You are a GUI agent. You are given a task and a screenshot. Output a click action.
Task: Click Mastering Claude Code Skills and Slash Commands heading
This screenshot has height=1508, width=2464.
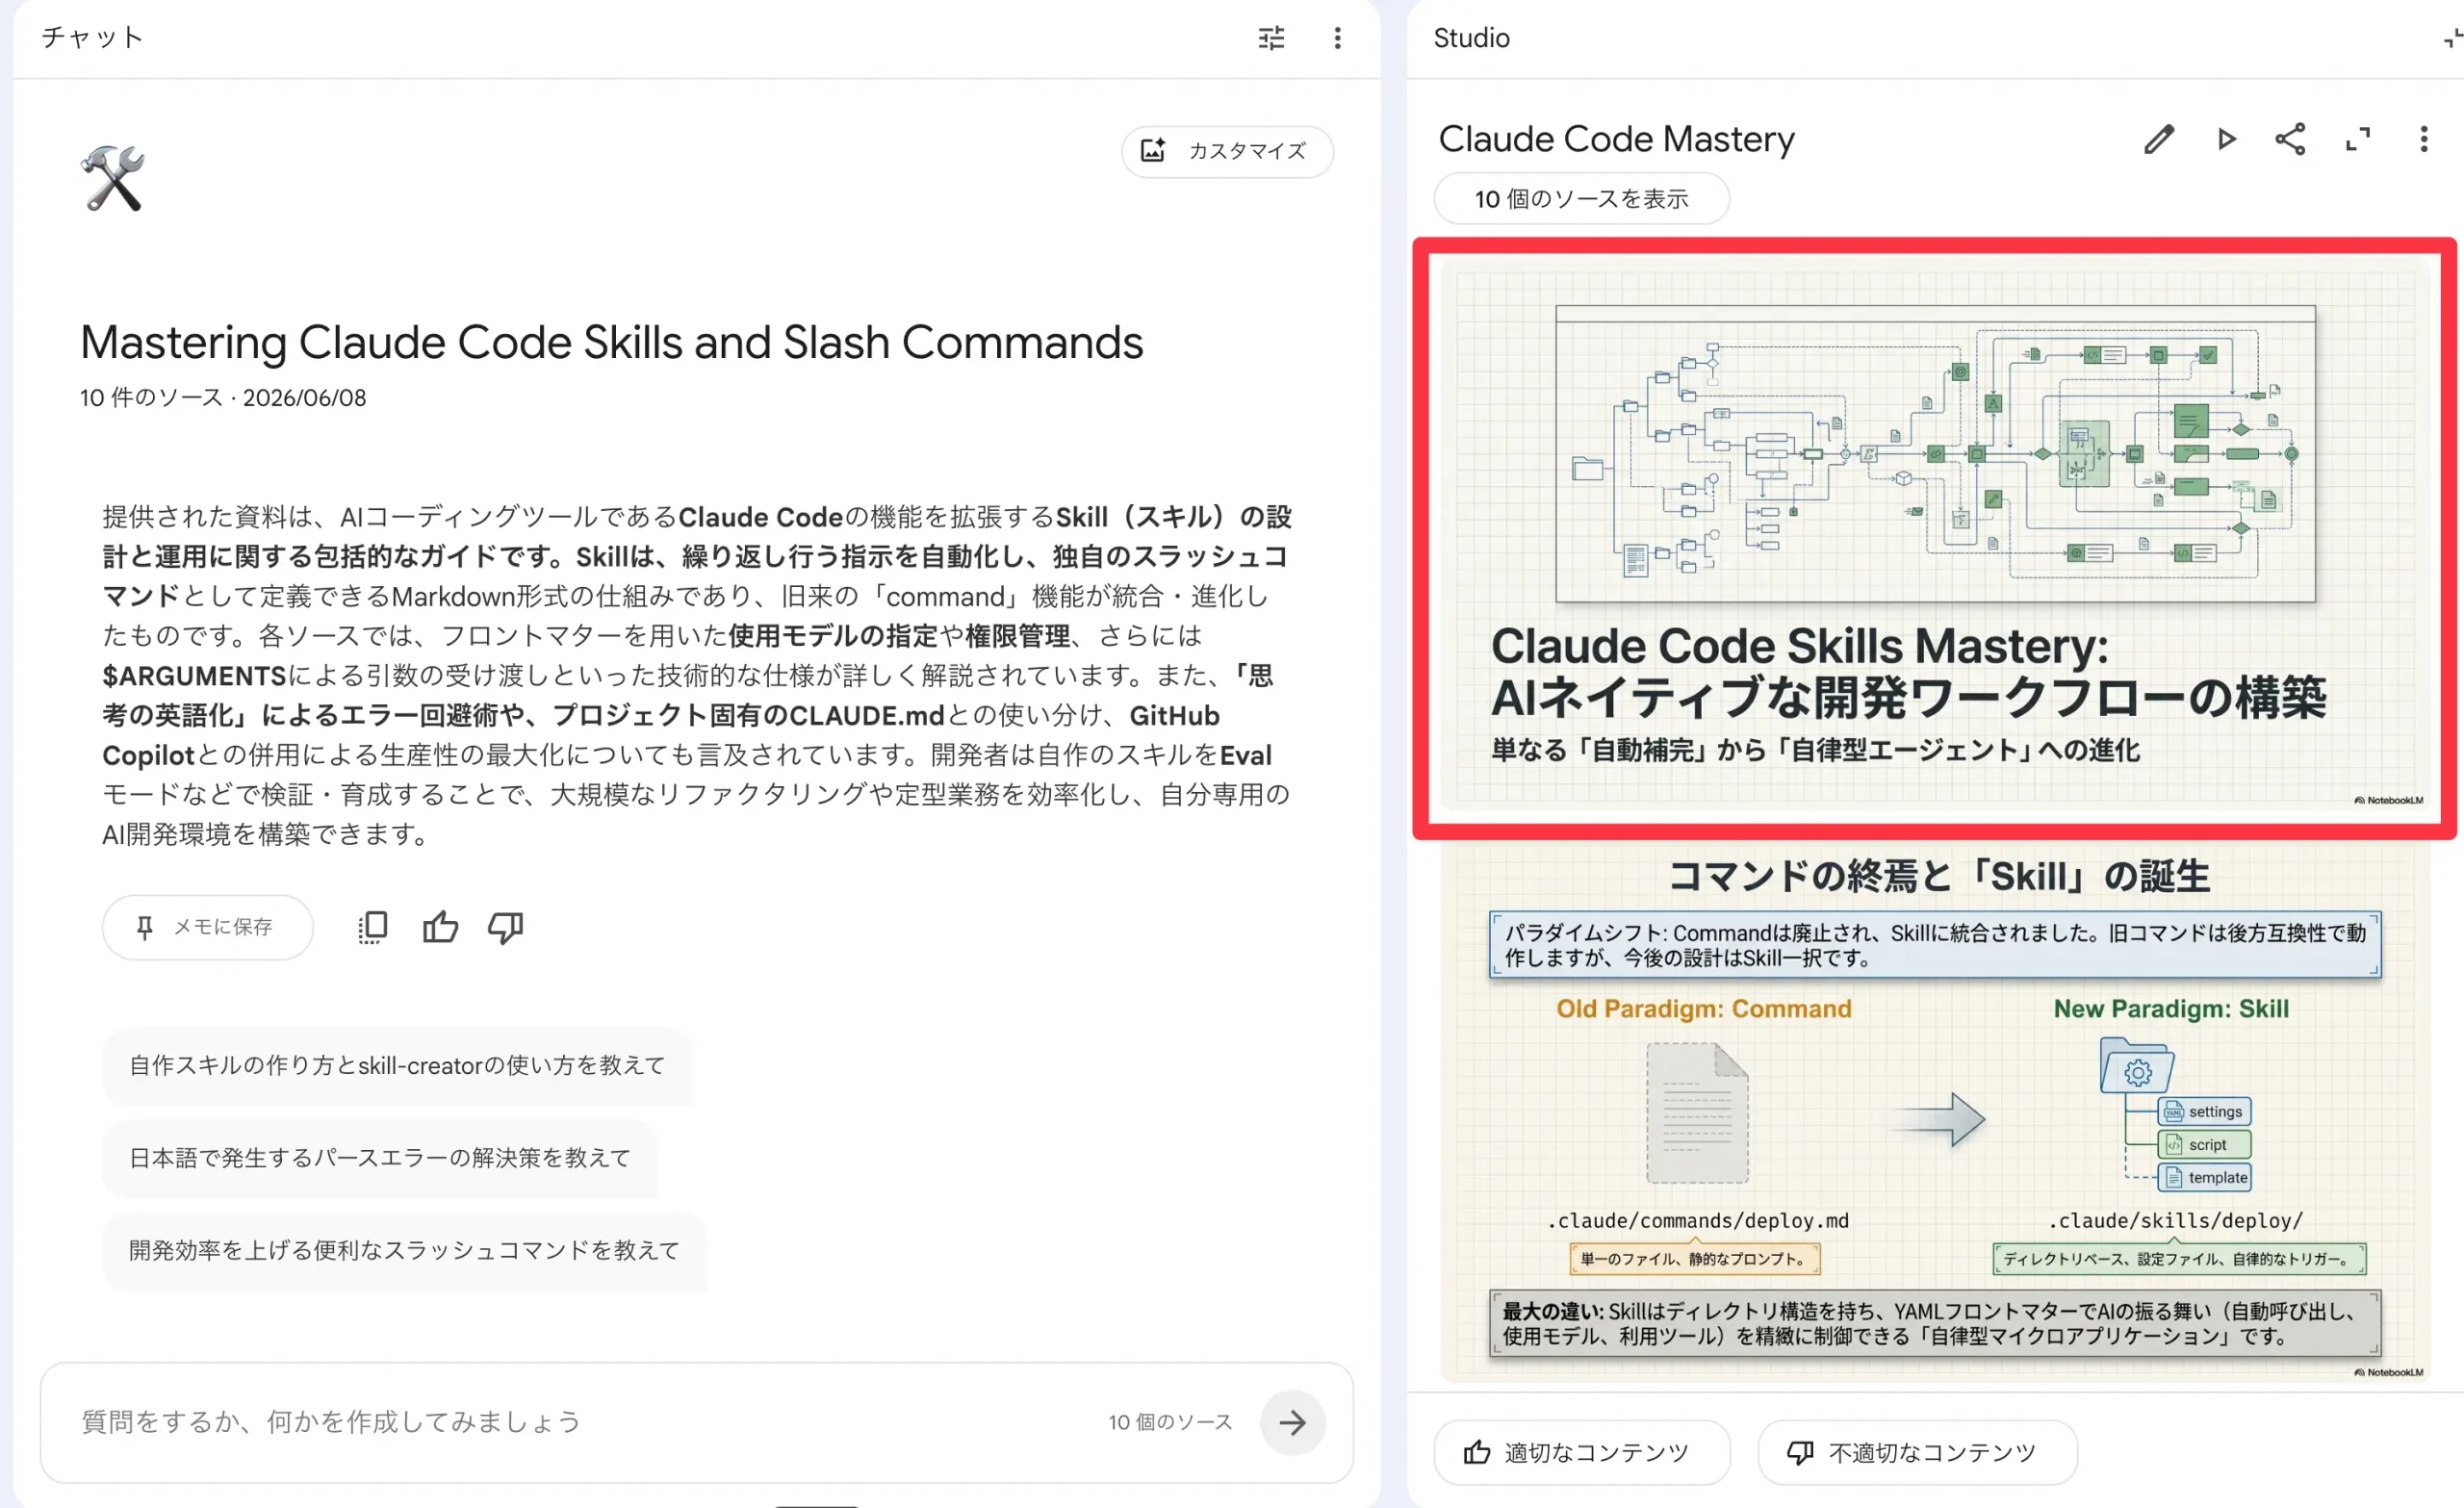tap(611, 342)
